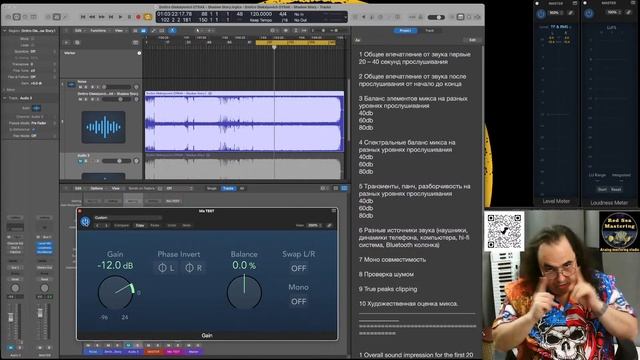Viewport: 640px width, 360px height.
Task: Open the LCD display mode dropdown
Action: point(345,17)
